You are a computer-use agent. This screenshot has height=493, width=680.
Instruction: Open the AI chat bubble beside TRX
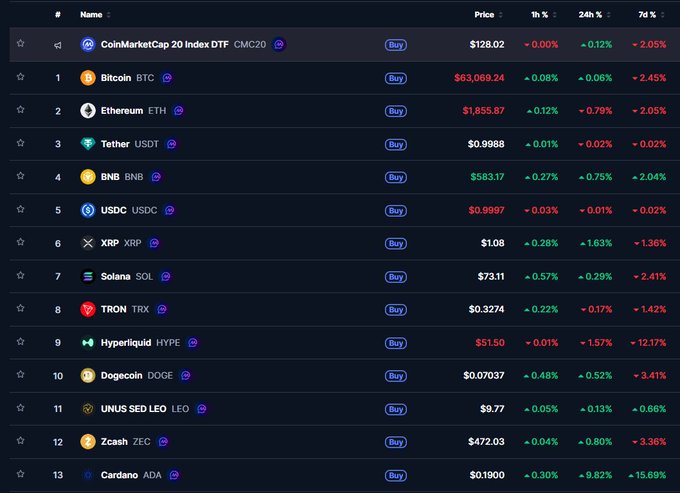tap(162, 309)
